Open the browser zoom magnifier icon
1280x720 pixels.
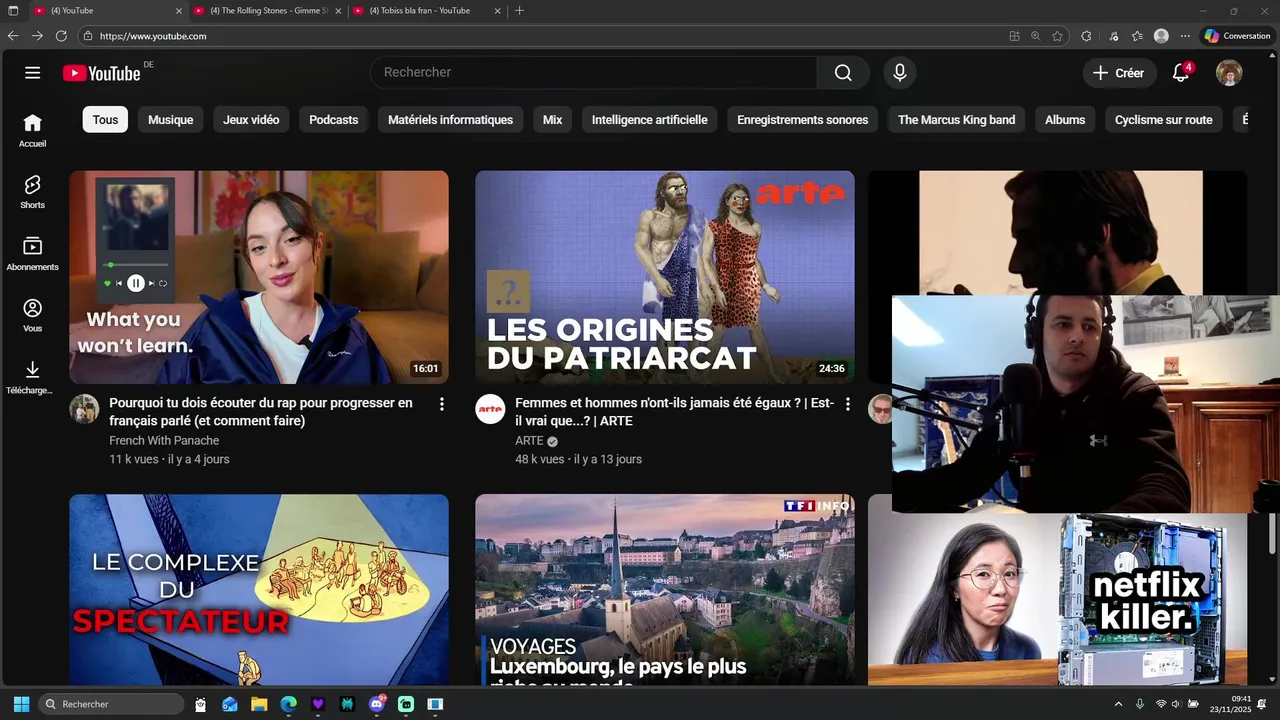coord(1035,36)
